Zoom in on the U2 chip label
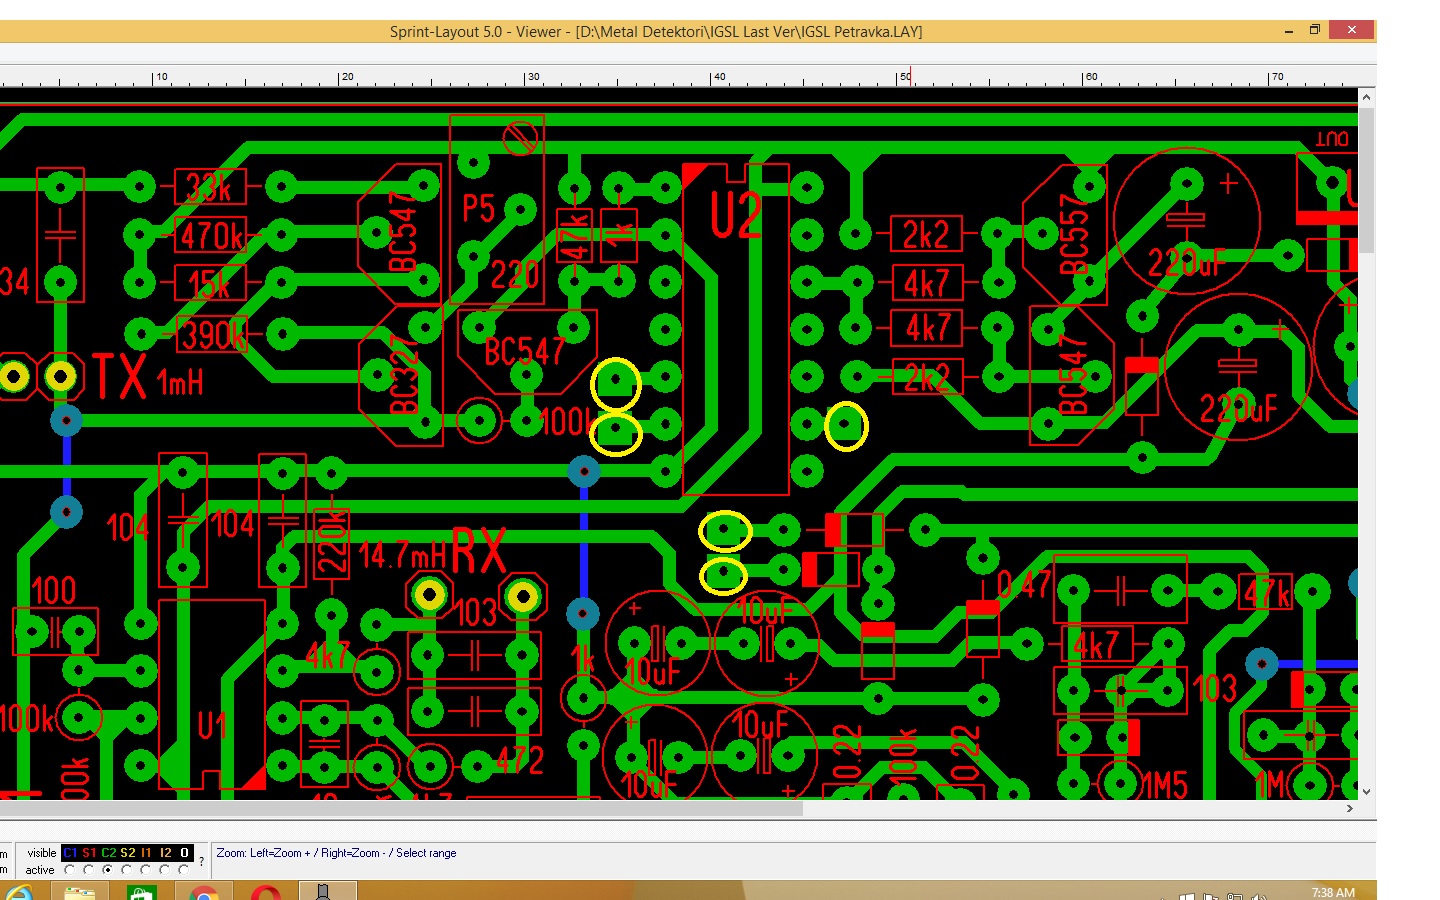This screenshot has width=1440, height=900. pyautogui.click(x=735, y=216)
